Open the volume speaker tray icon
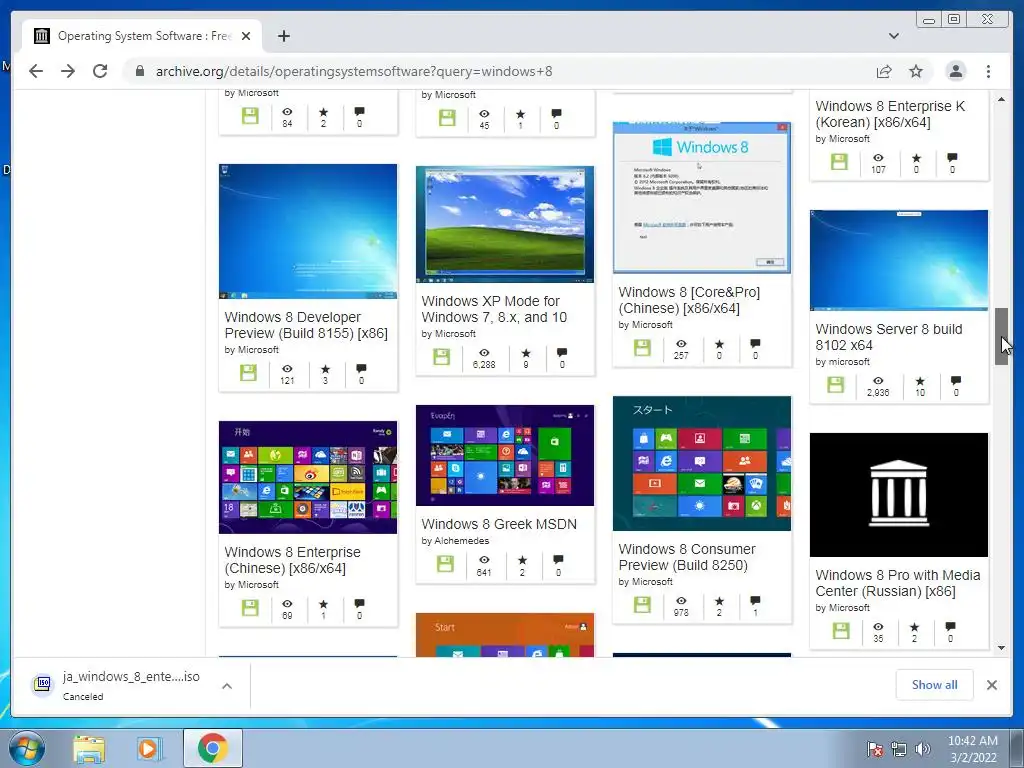This screenshot has width=1024, height=768. point(922,749)
